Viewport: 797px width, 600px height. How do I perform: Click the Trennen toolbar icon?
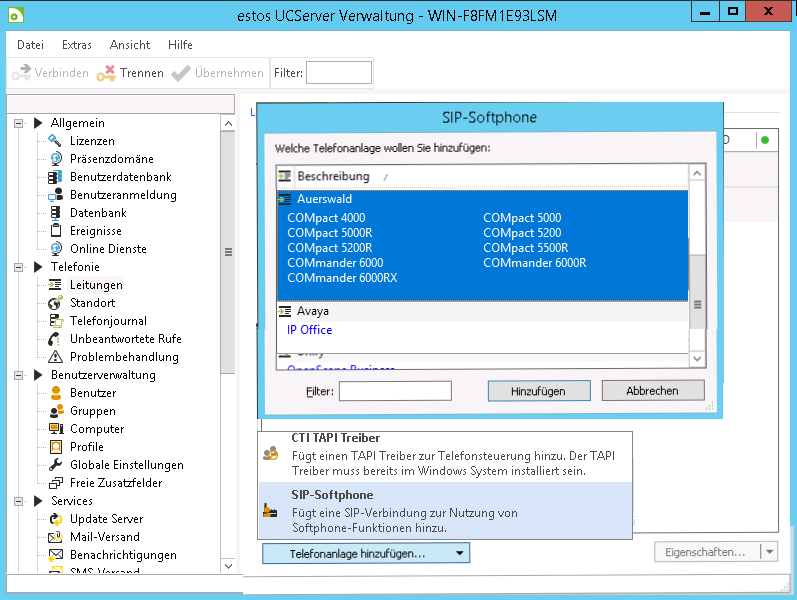coord(107,73)
